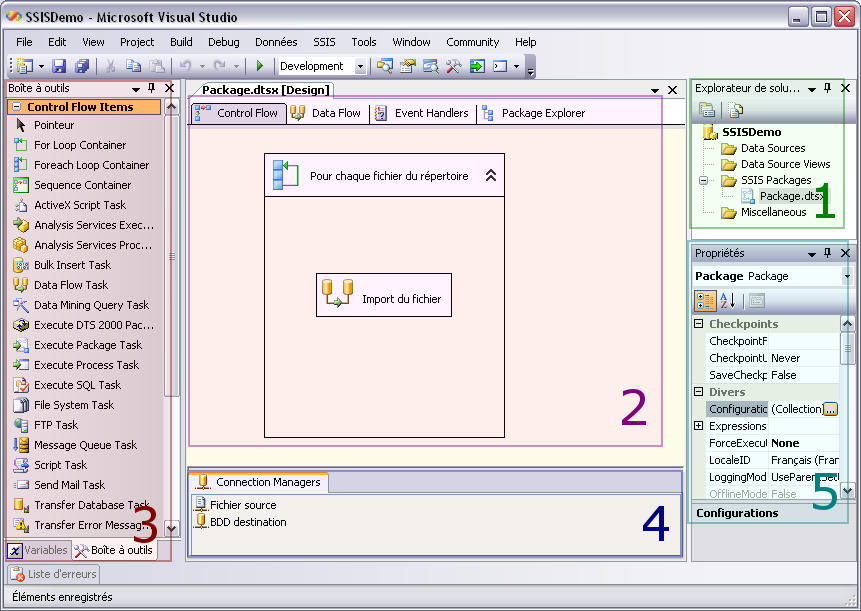This screenshot has width=861, height=611.
Task: Open the Variables tab at the bottom left
Action: tap(38, 550)
